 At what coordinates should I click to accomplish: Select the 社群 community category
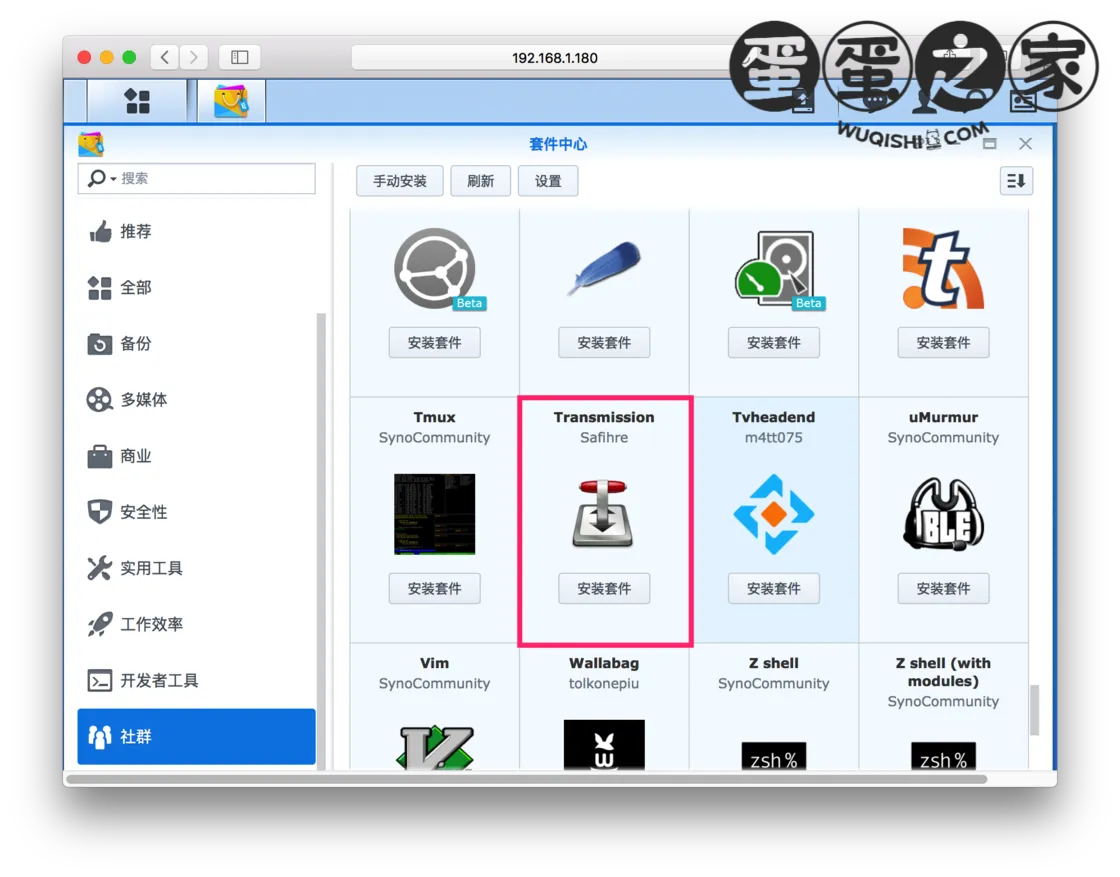[196, 736]
